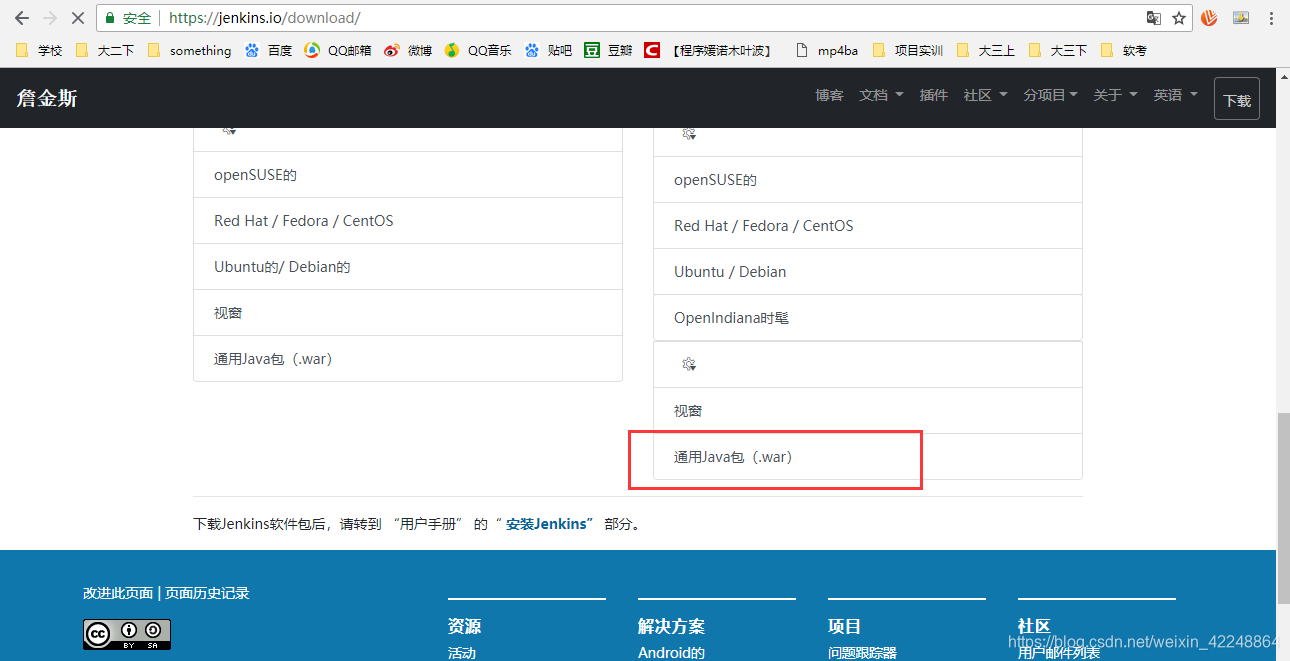Open the 大三下 bookmark folder
This screenshot has width=1290, height=661.
(x=1057, y=50)
